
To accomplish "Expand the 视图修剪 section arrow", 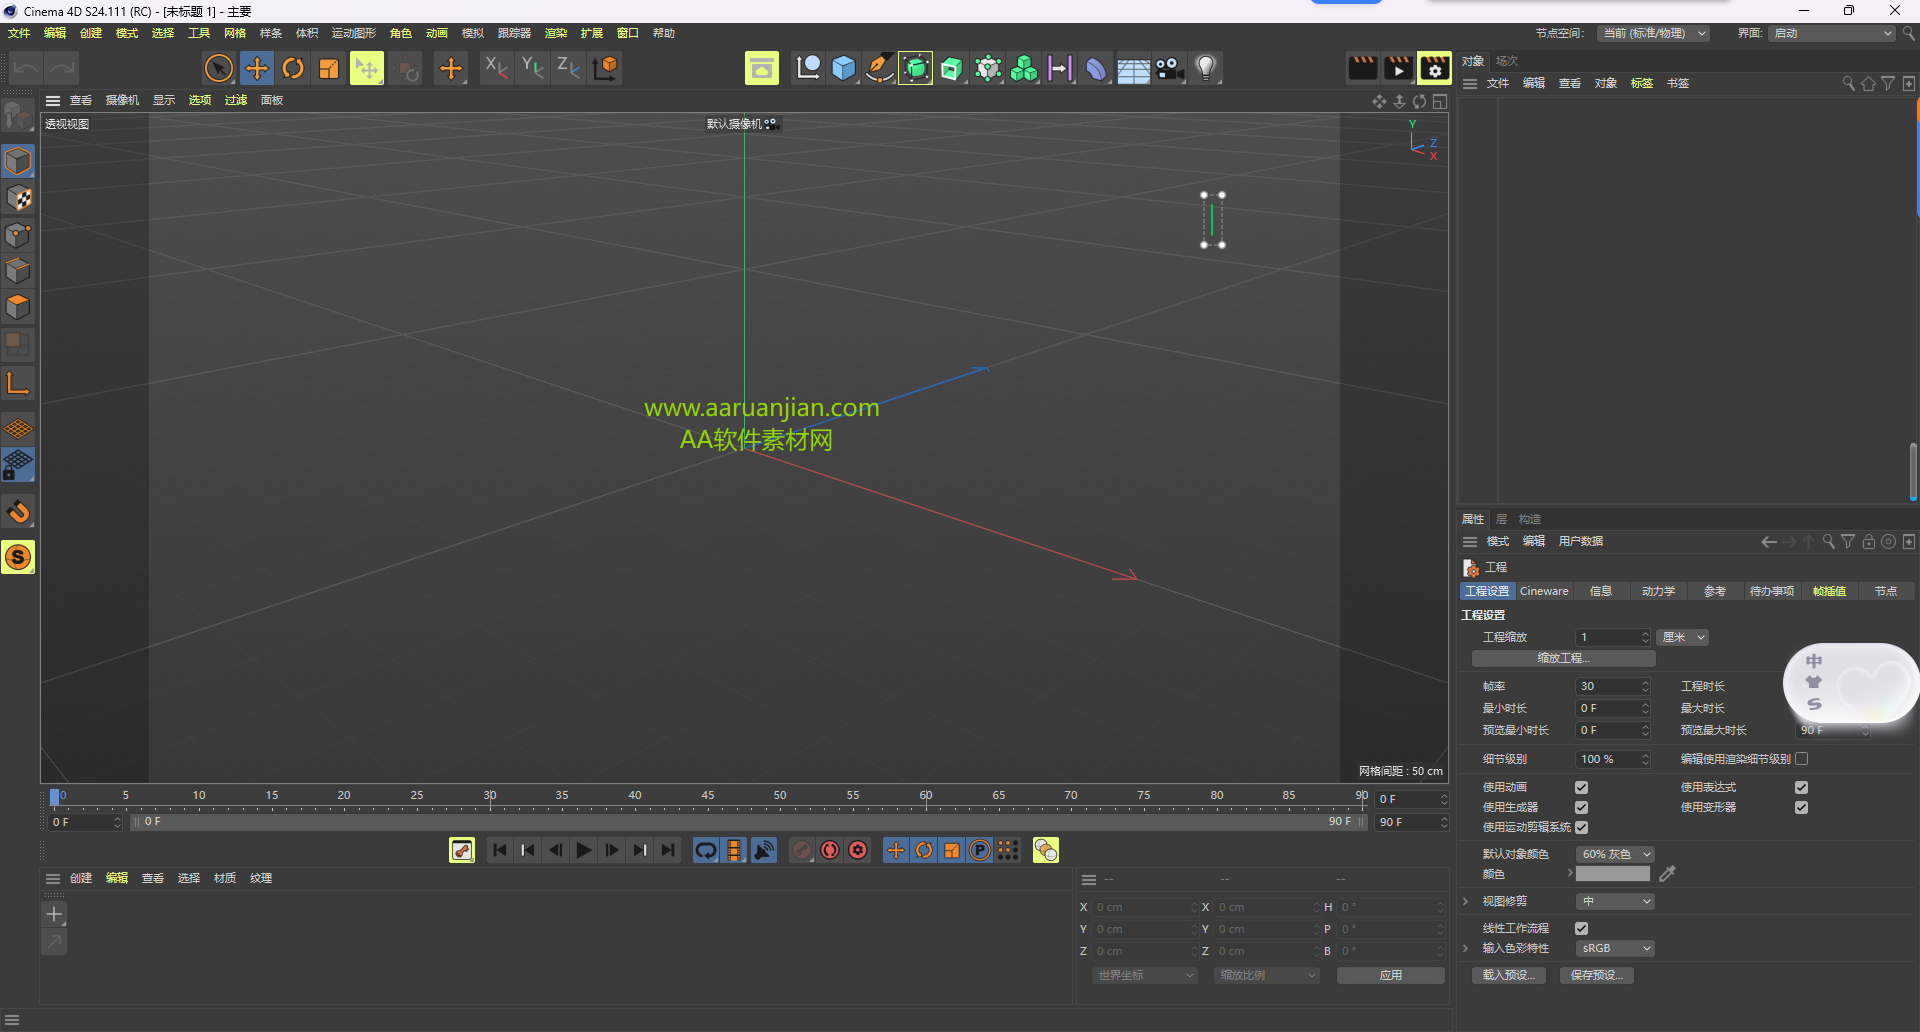I will tap(1464, 901).
